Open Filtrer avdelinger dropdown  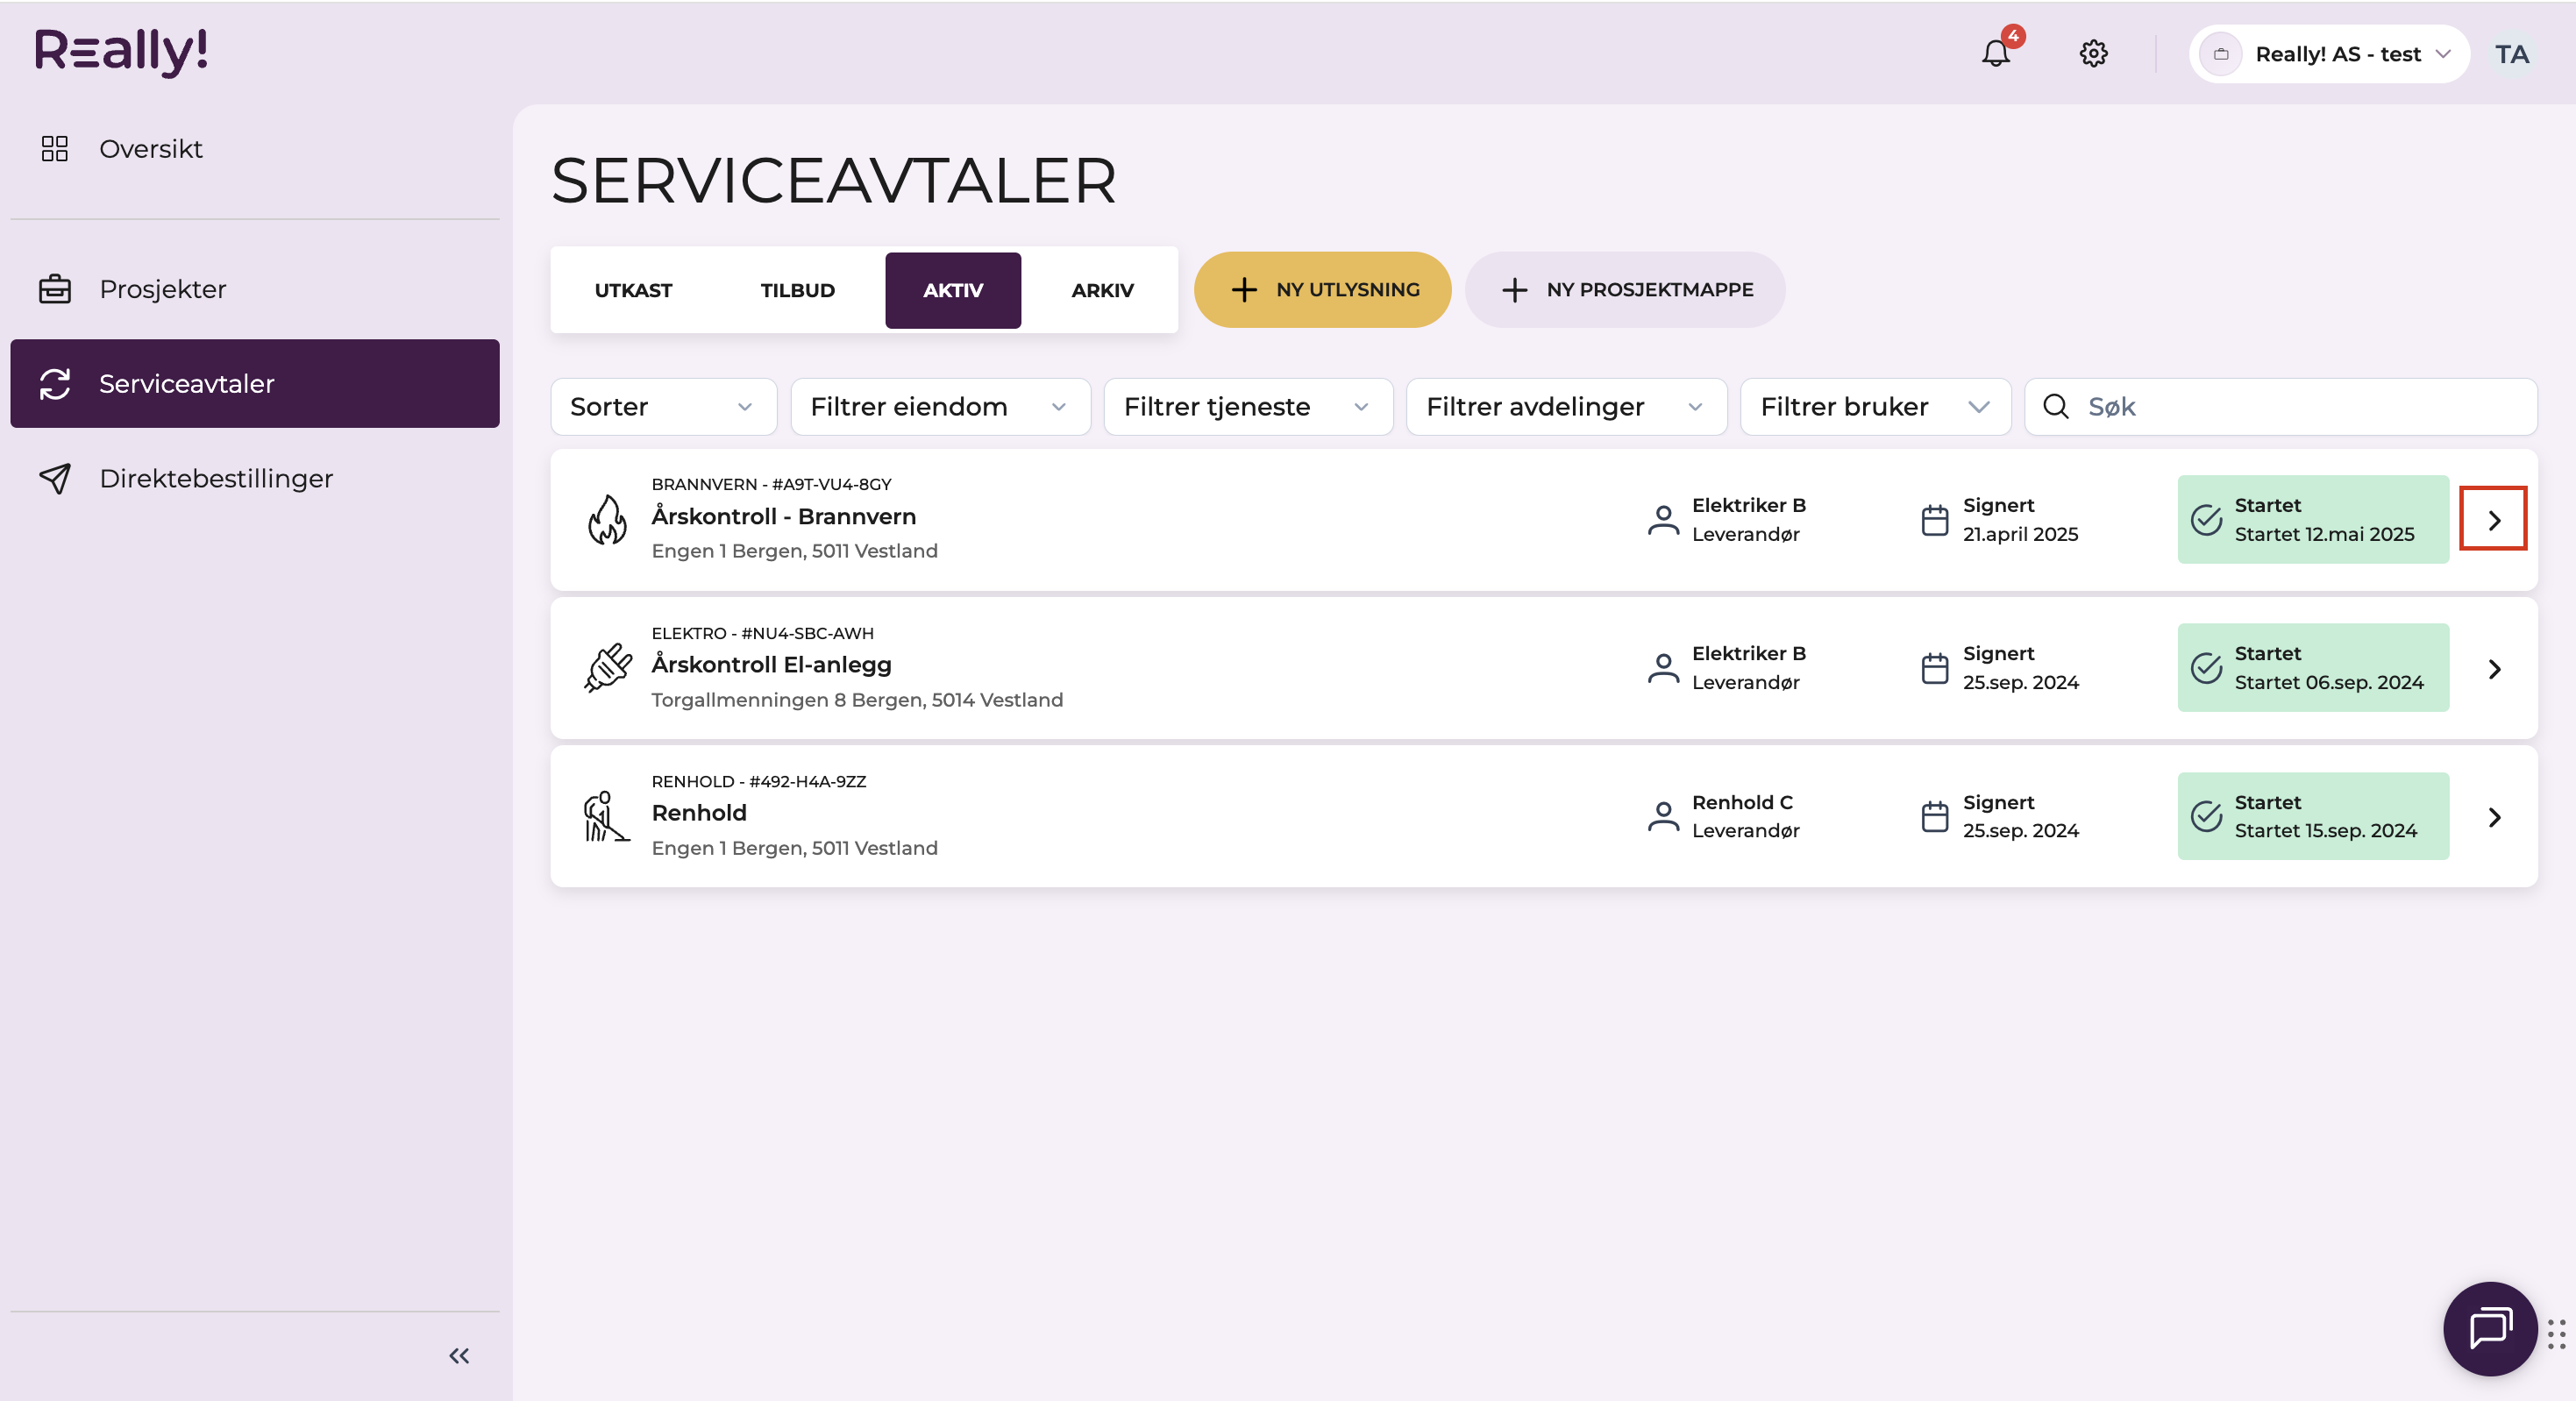point(1566,406)
